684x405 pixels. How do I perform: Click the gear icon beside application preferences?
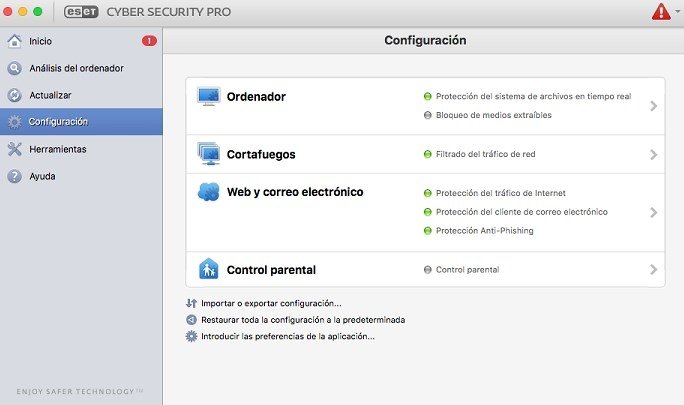click(x=191, y=336)
